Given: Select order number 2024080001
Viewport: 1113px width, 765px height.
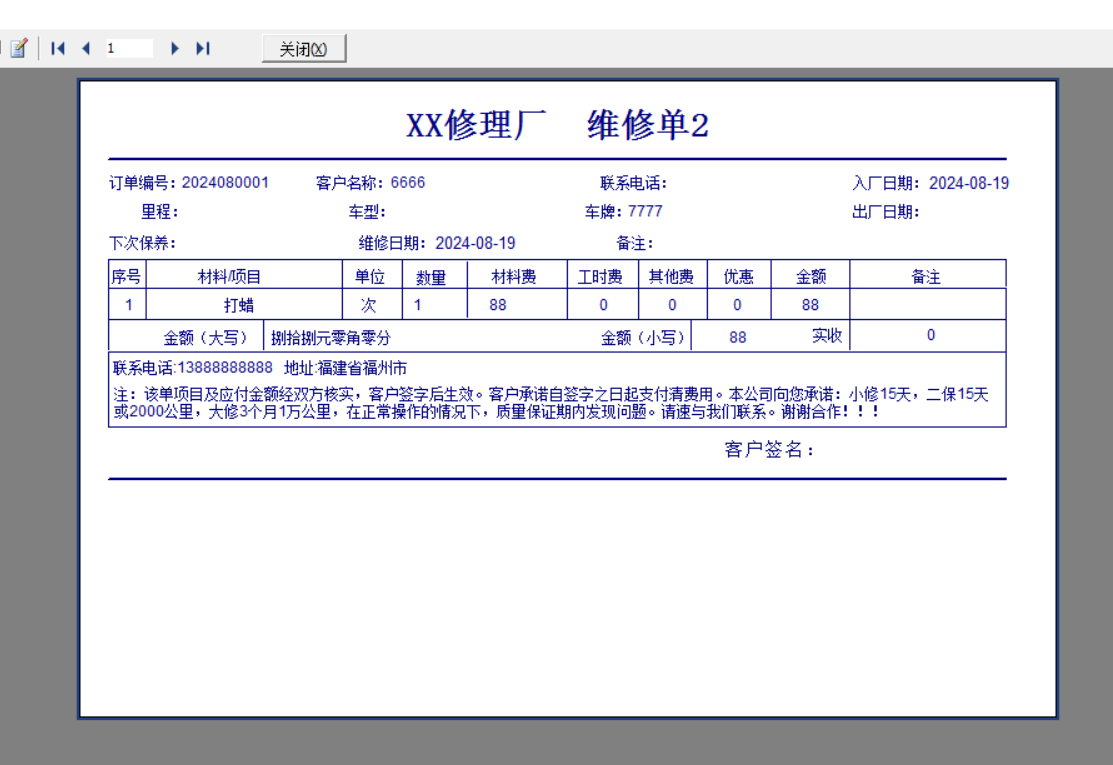Looking at the screenshot, I should [225, 182].
